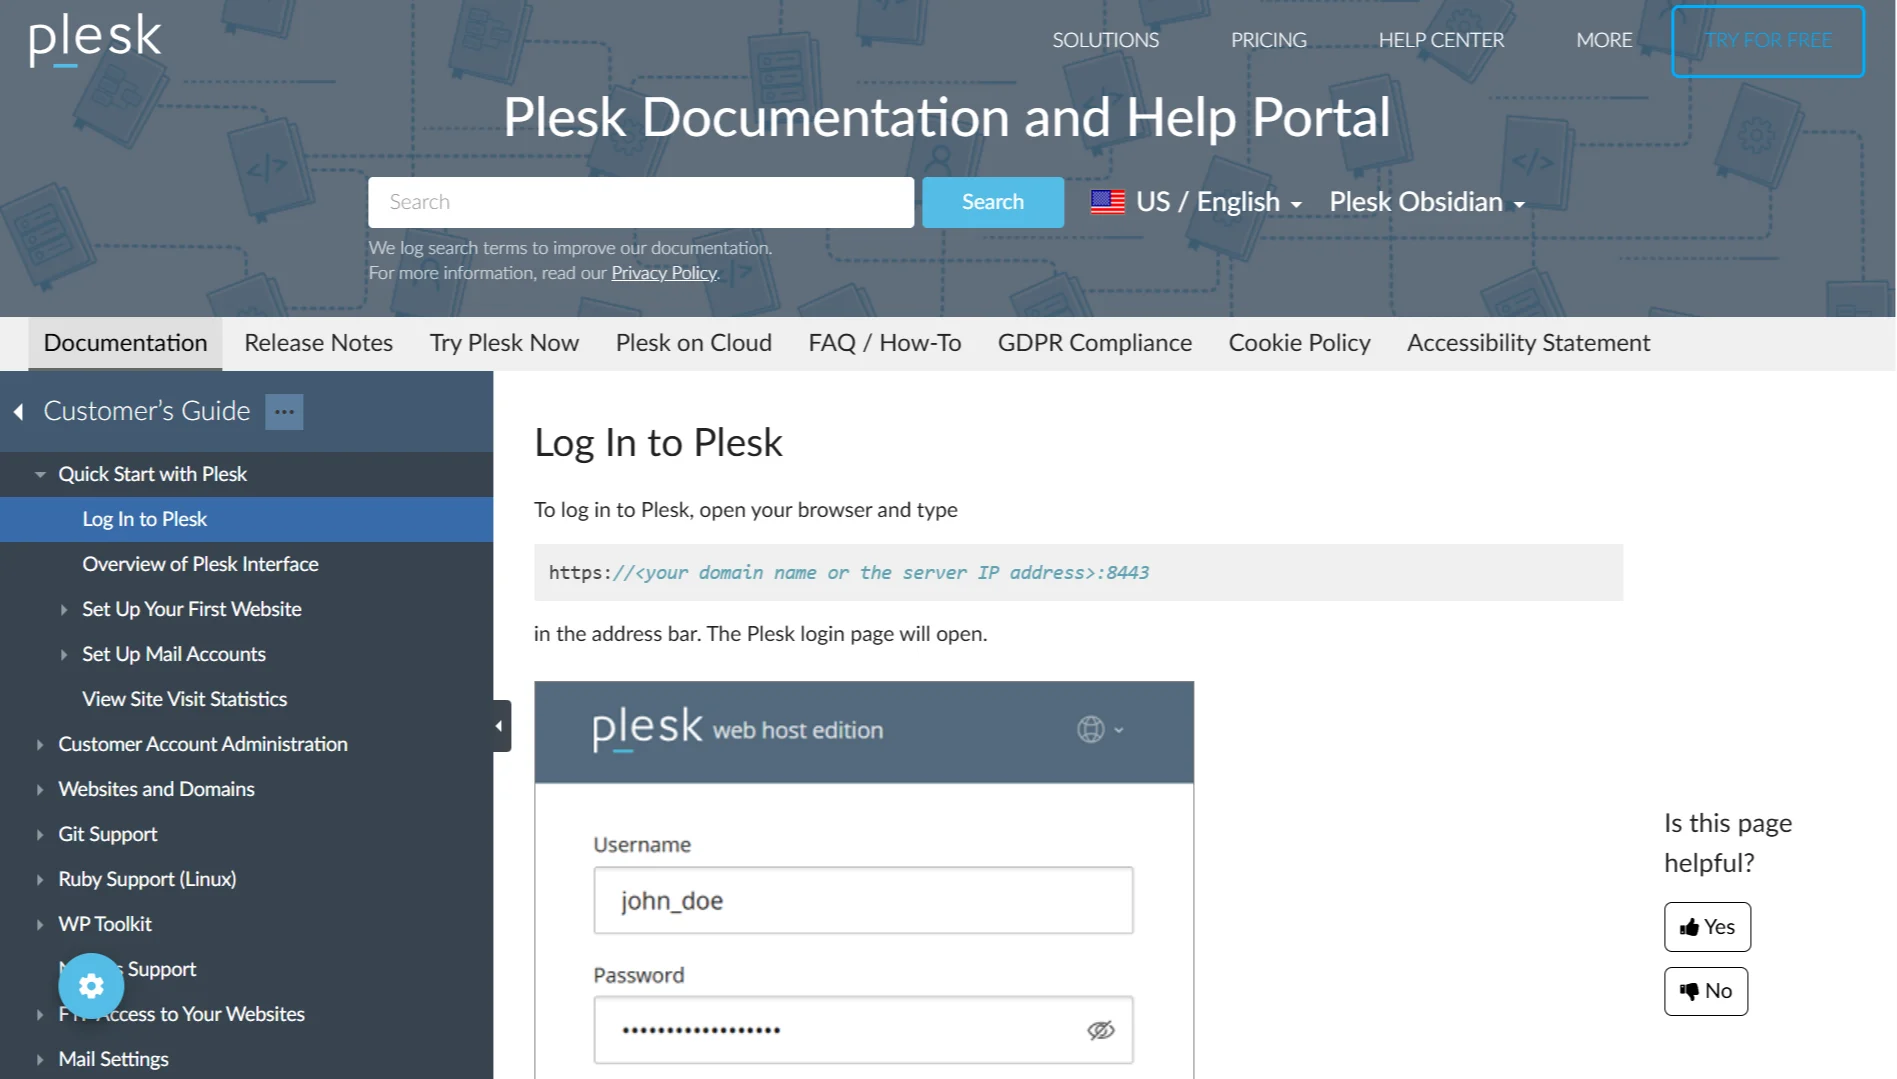Click the Password field in login screenshot

(x=863, y=1030)
